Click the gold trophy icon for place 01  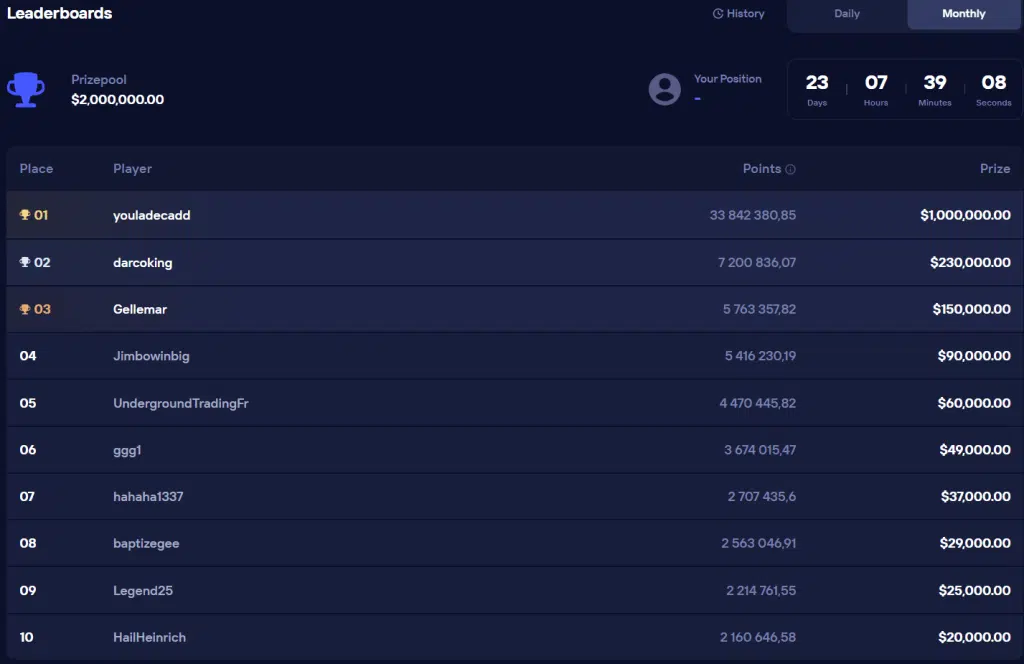(x=25, y=215)
